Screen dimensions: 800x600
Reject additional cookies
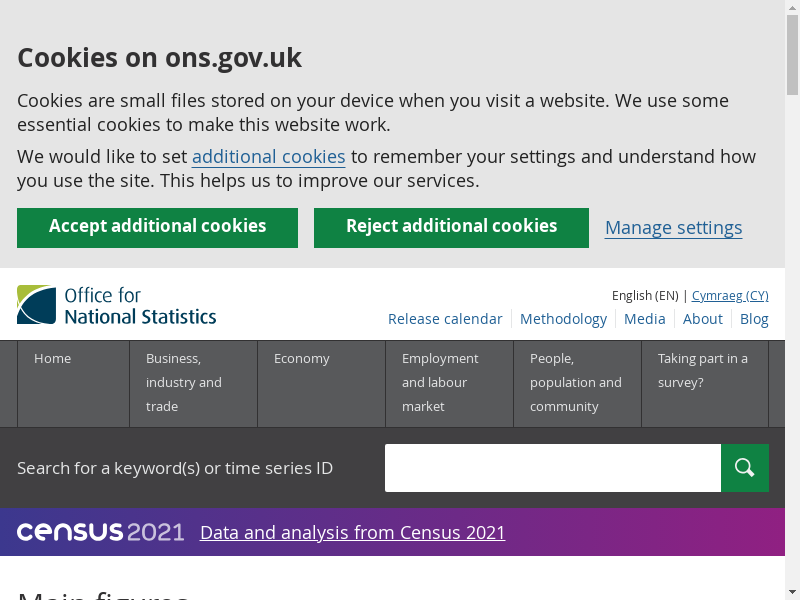click(x=451, y=227)
